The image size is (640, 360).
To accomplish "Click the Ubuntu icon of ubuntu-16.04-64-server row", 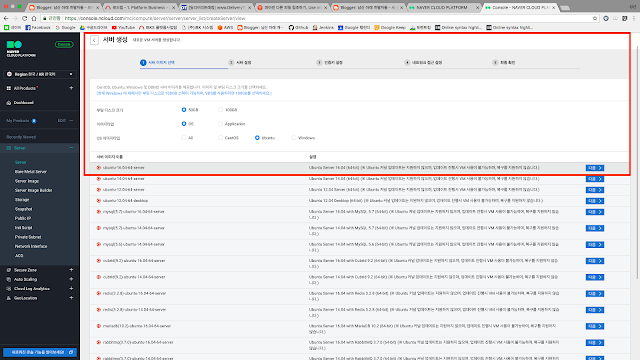I will 98,168.
